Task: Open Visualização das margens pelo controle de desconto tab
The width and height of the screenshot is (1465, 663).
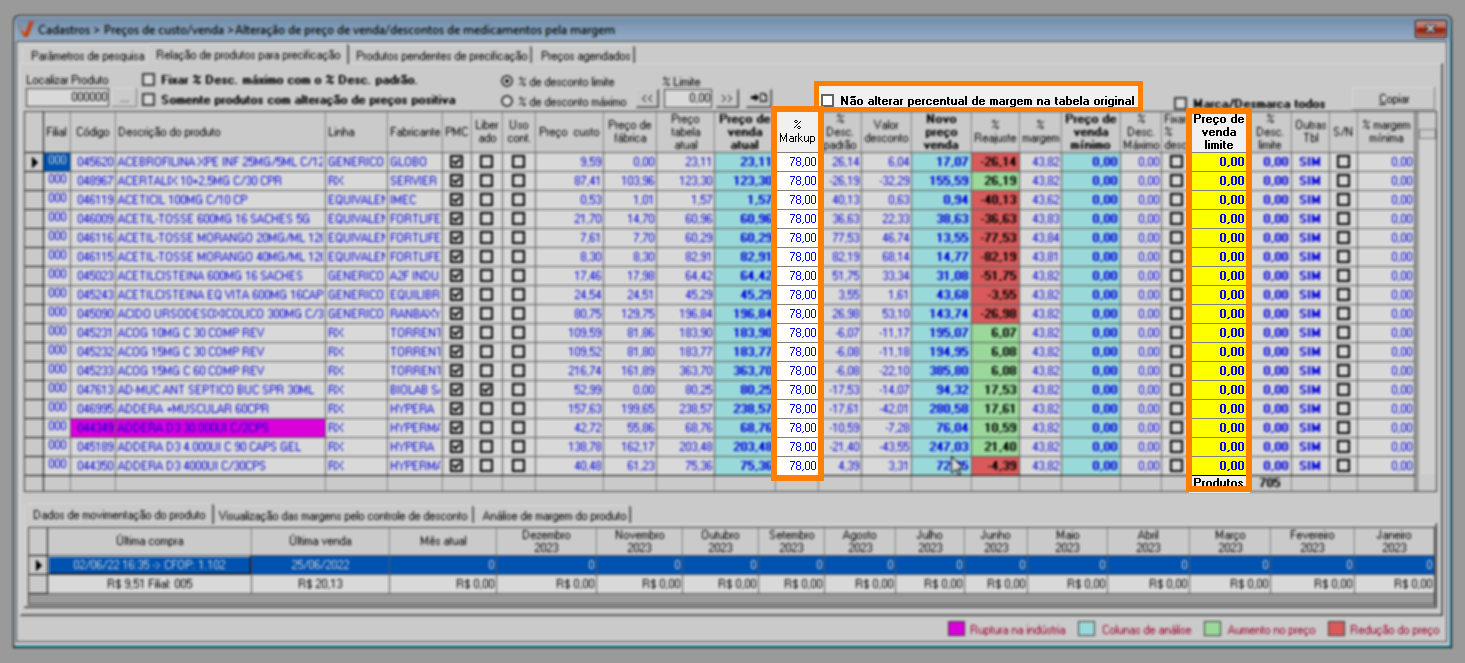Action: pos(343,516)
